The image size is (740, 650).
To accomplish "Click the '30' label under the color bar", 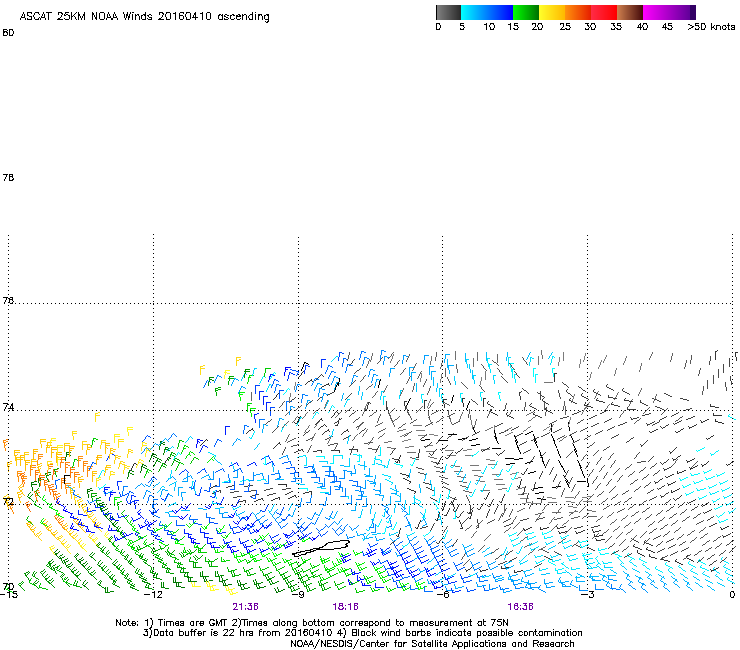I will 590,27.
